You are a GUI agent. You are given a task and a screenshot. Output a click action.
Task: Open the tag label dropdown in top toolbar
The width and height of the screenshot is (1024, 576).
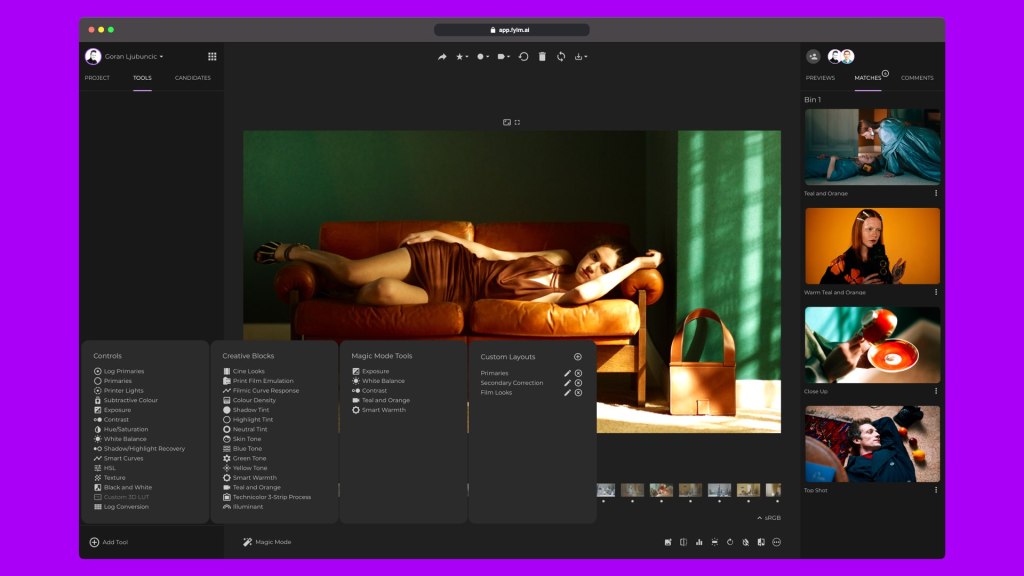[x=504, y=57]
